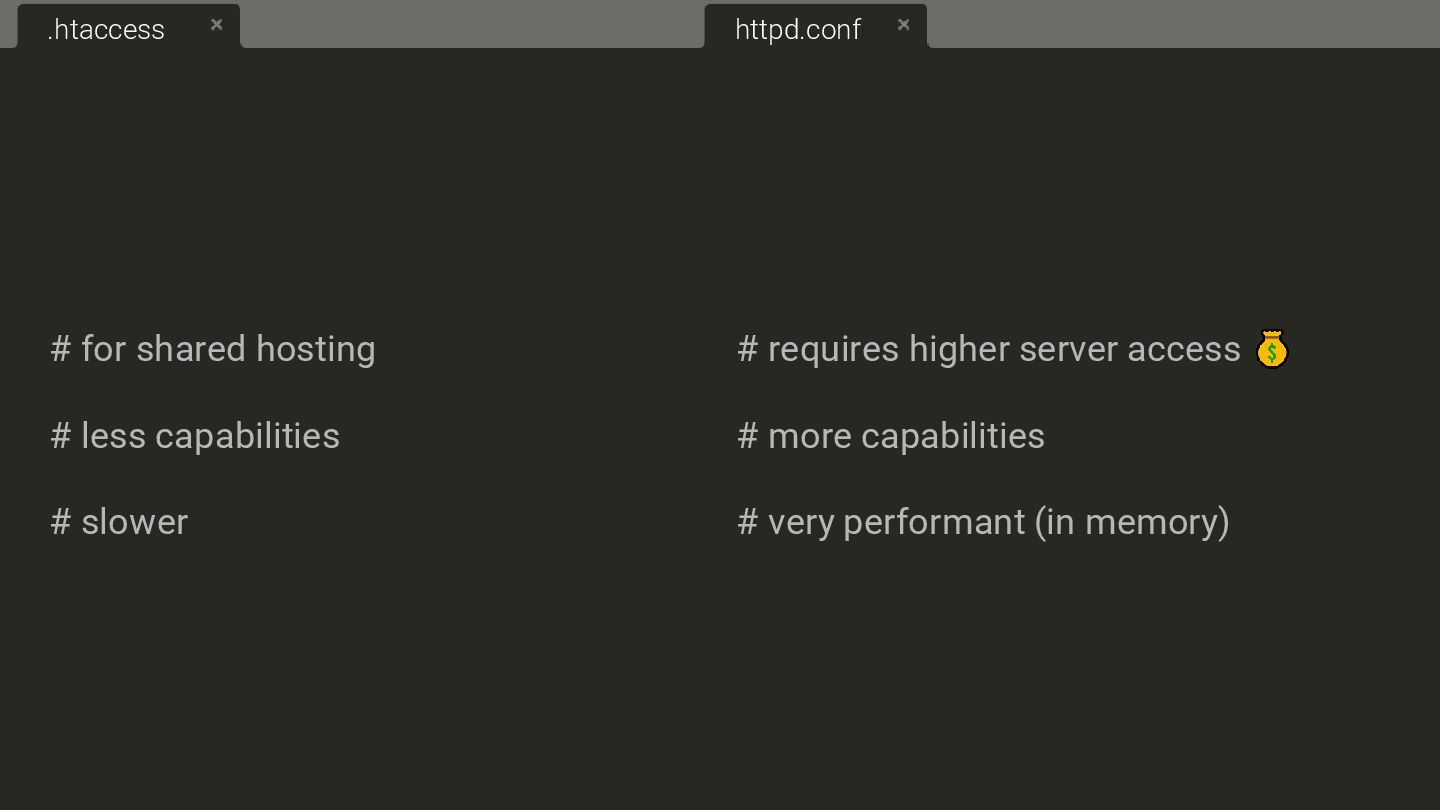
Task: Click the money bag emoji
Action: click(1271, 349)
